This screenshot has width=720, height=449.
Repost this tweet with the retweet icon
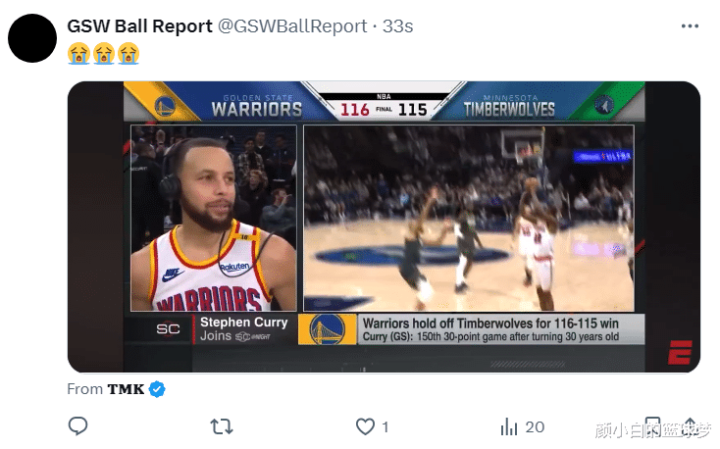point(221,427)
